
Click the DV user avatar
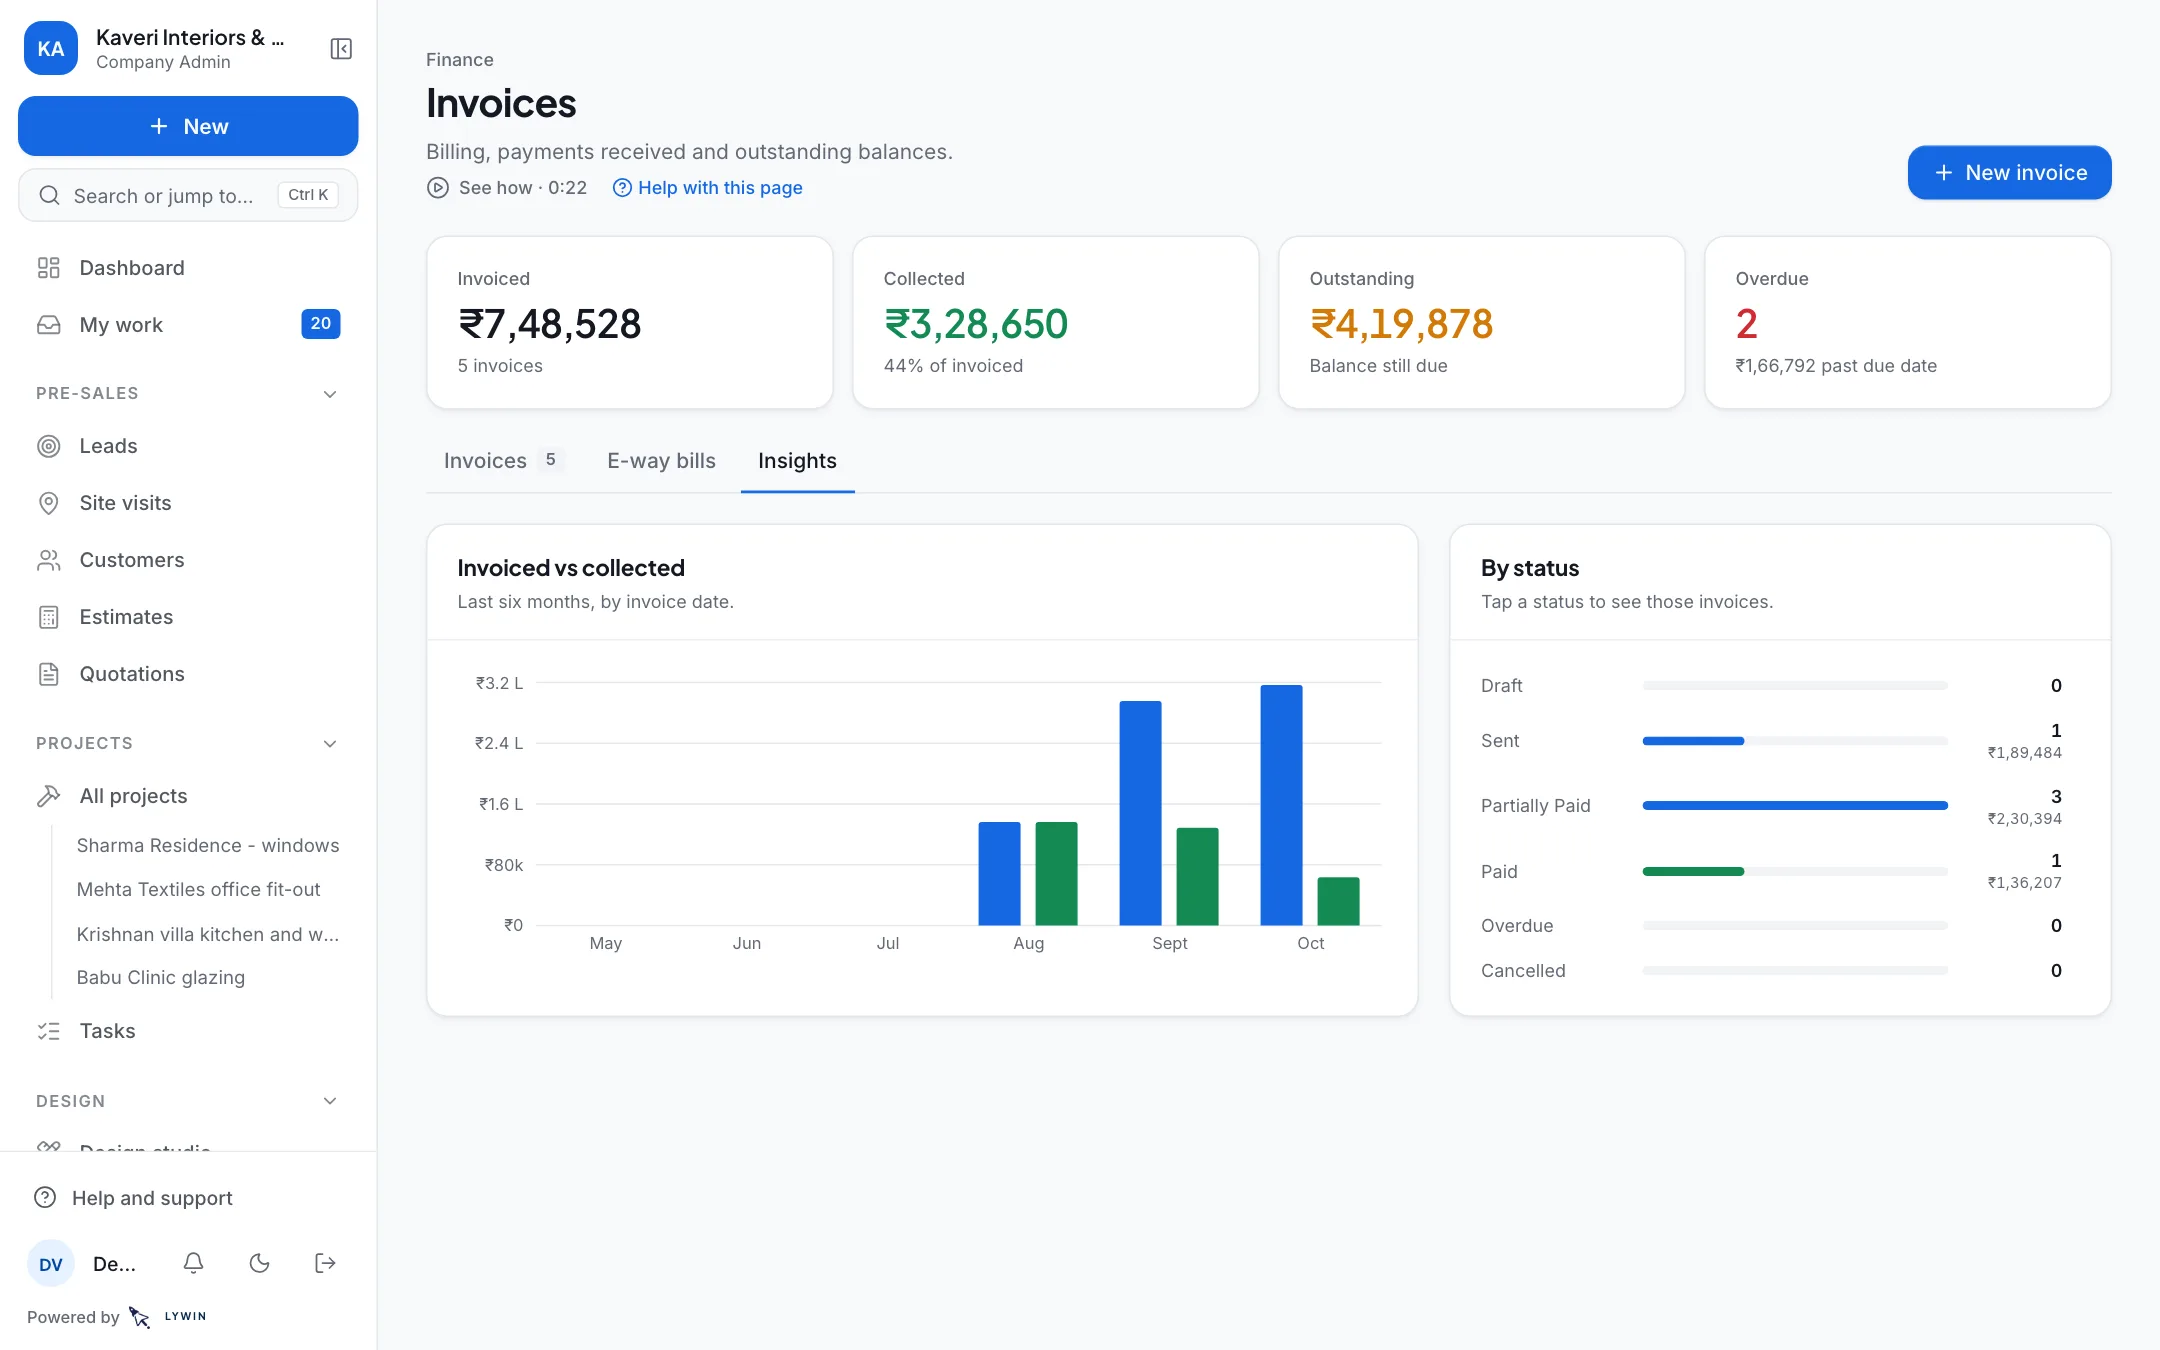coord(51,1264)
